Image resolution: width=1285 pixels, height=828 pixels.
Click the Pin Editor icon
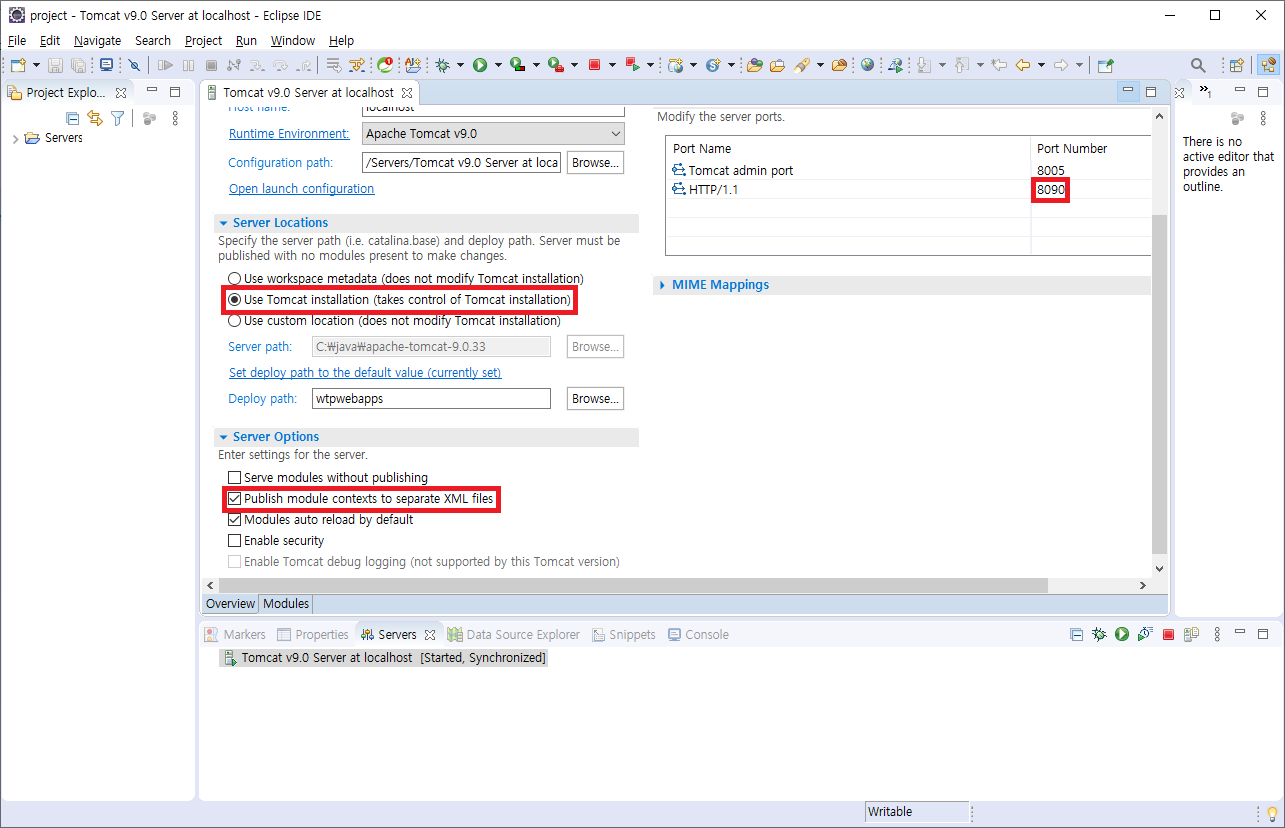(1105, 65)
